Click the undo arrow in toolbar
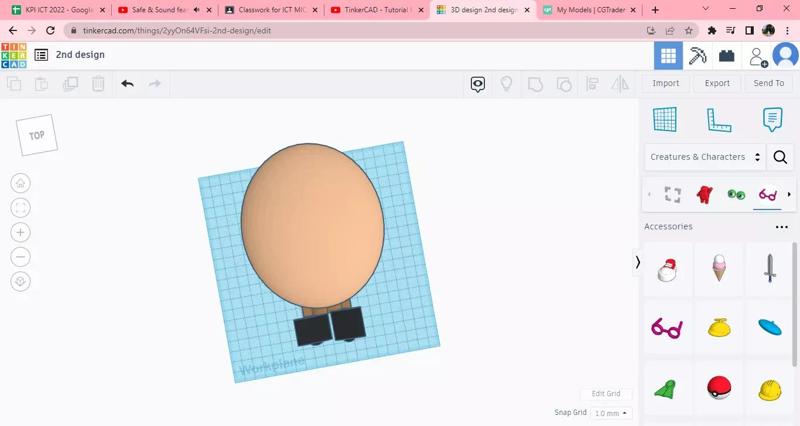Viewport: 800px width, 426px height. [127, 84]
